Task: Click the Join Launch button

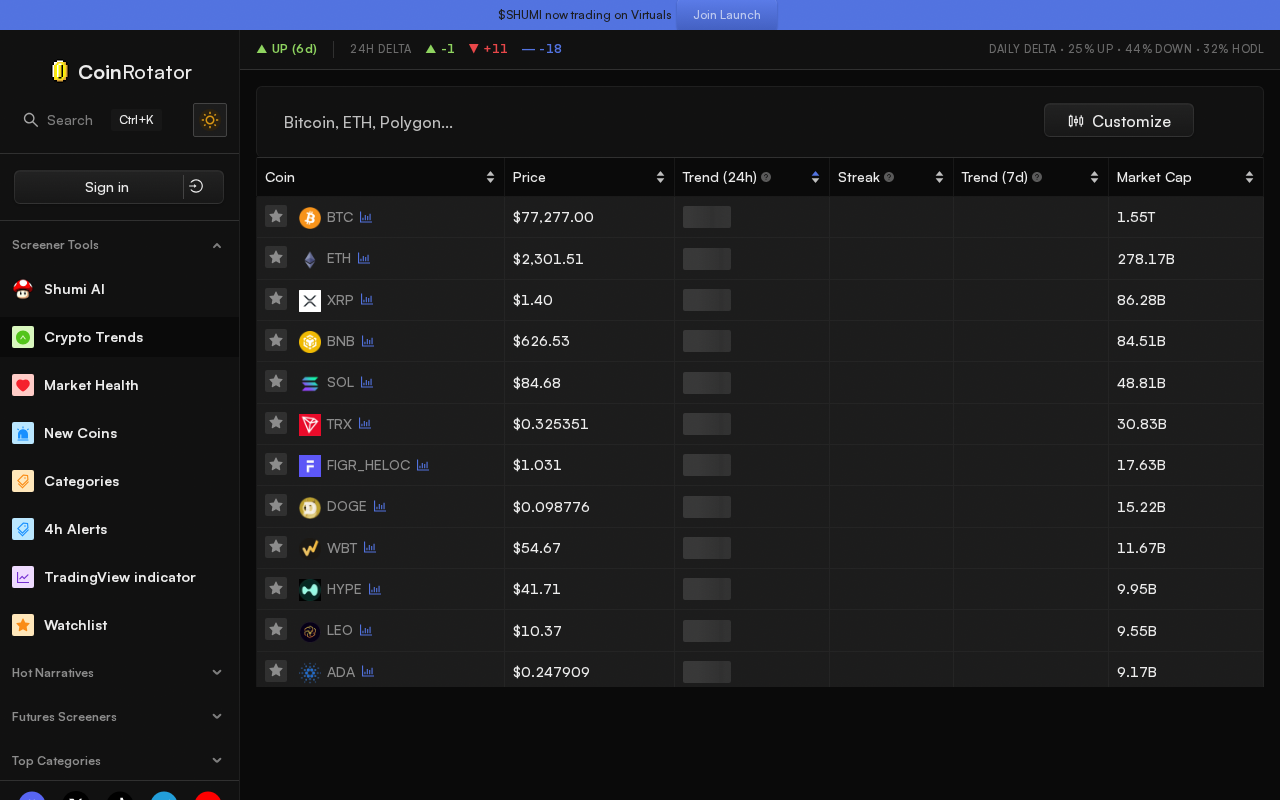Action: click(727, 15)
